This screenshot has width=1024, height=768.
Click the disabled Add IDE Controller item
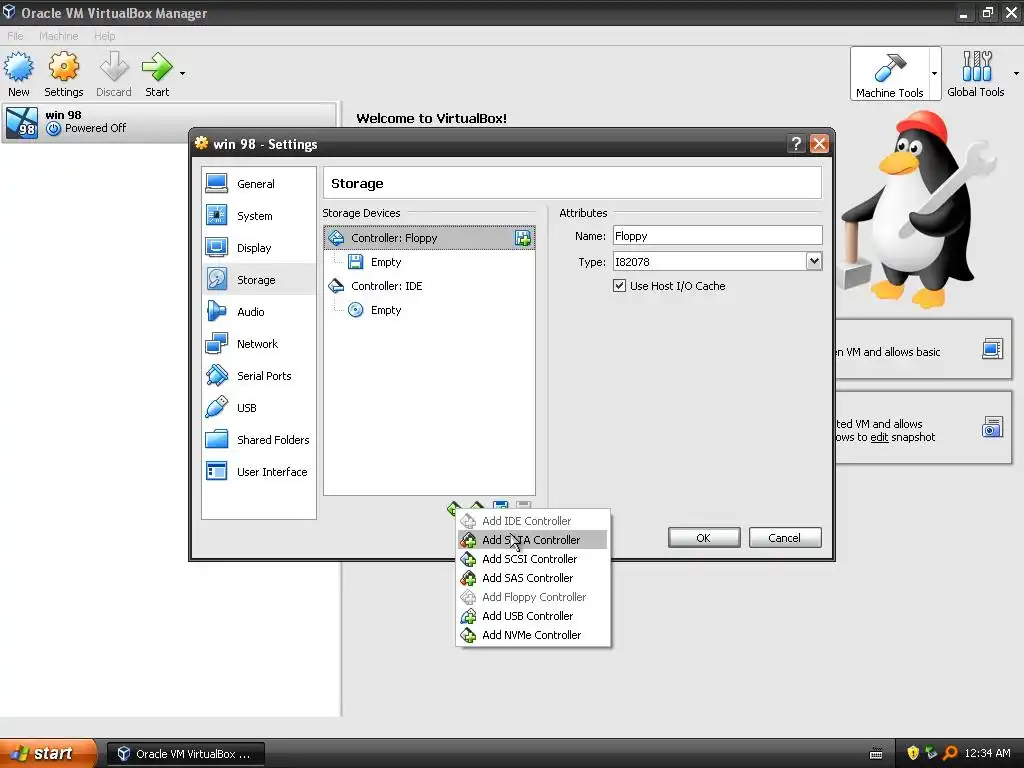tap(533, 521)
